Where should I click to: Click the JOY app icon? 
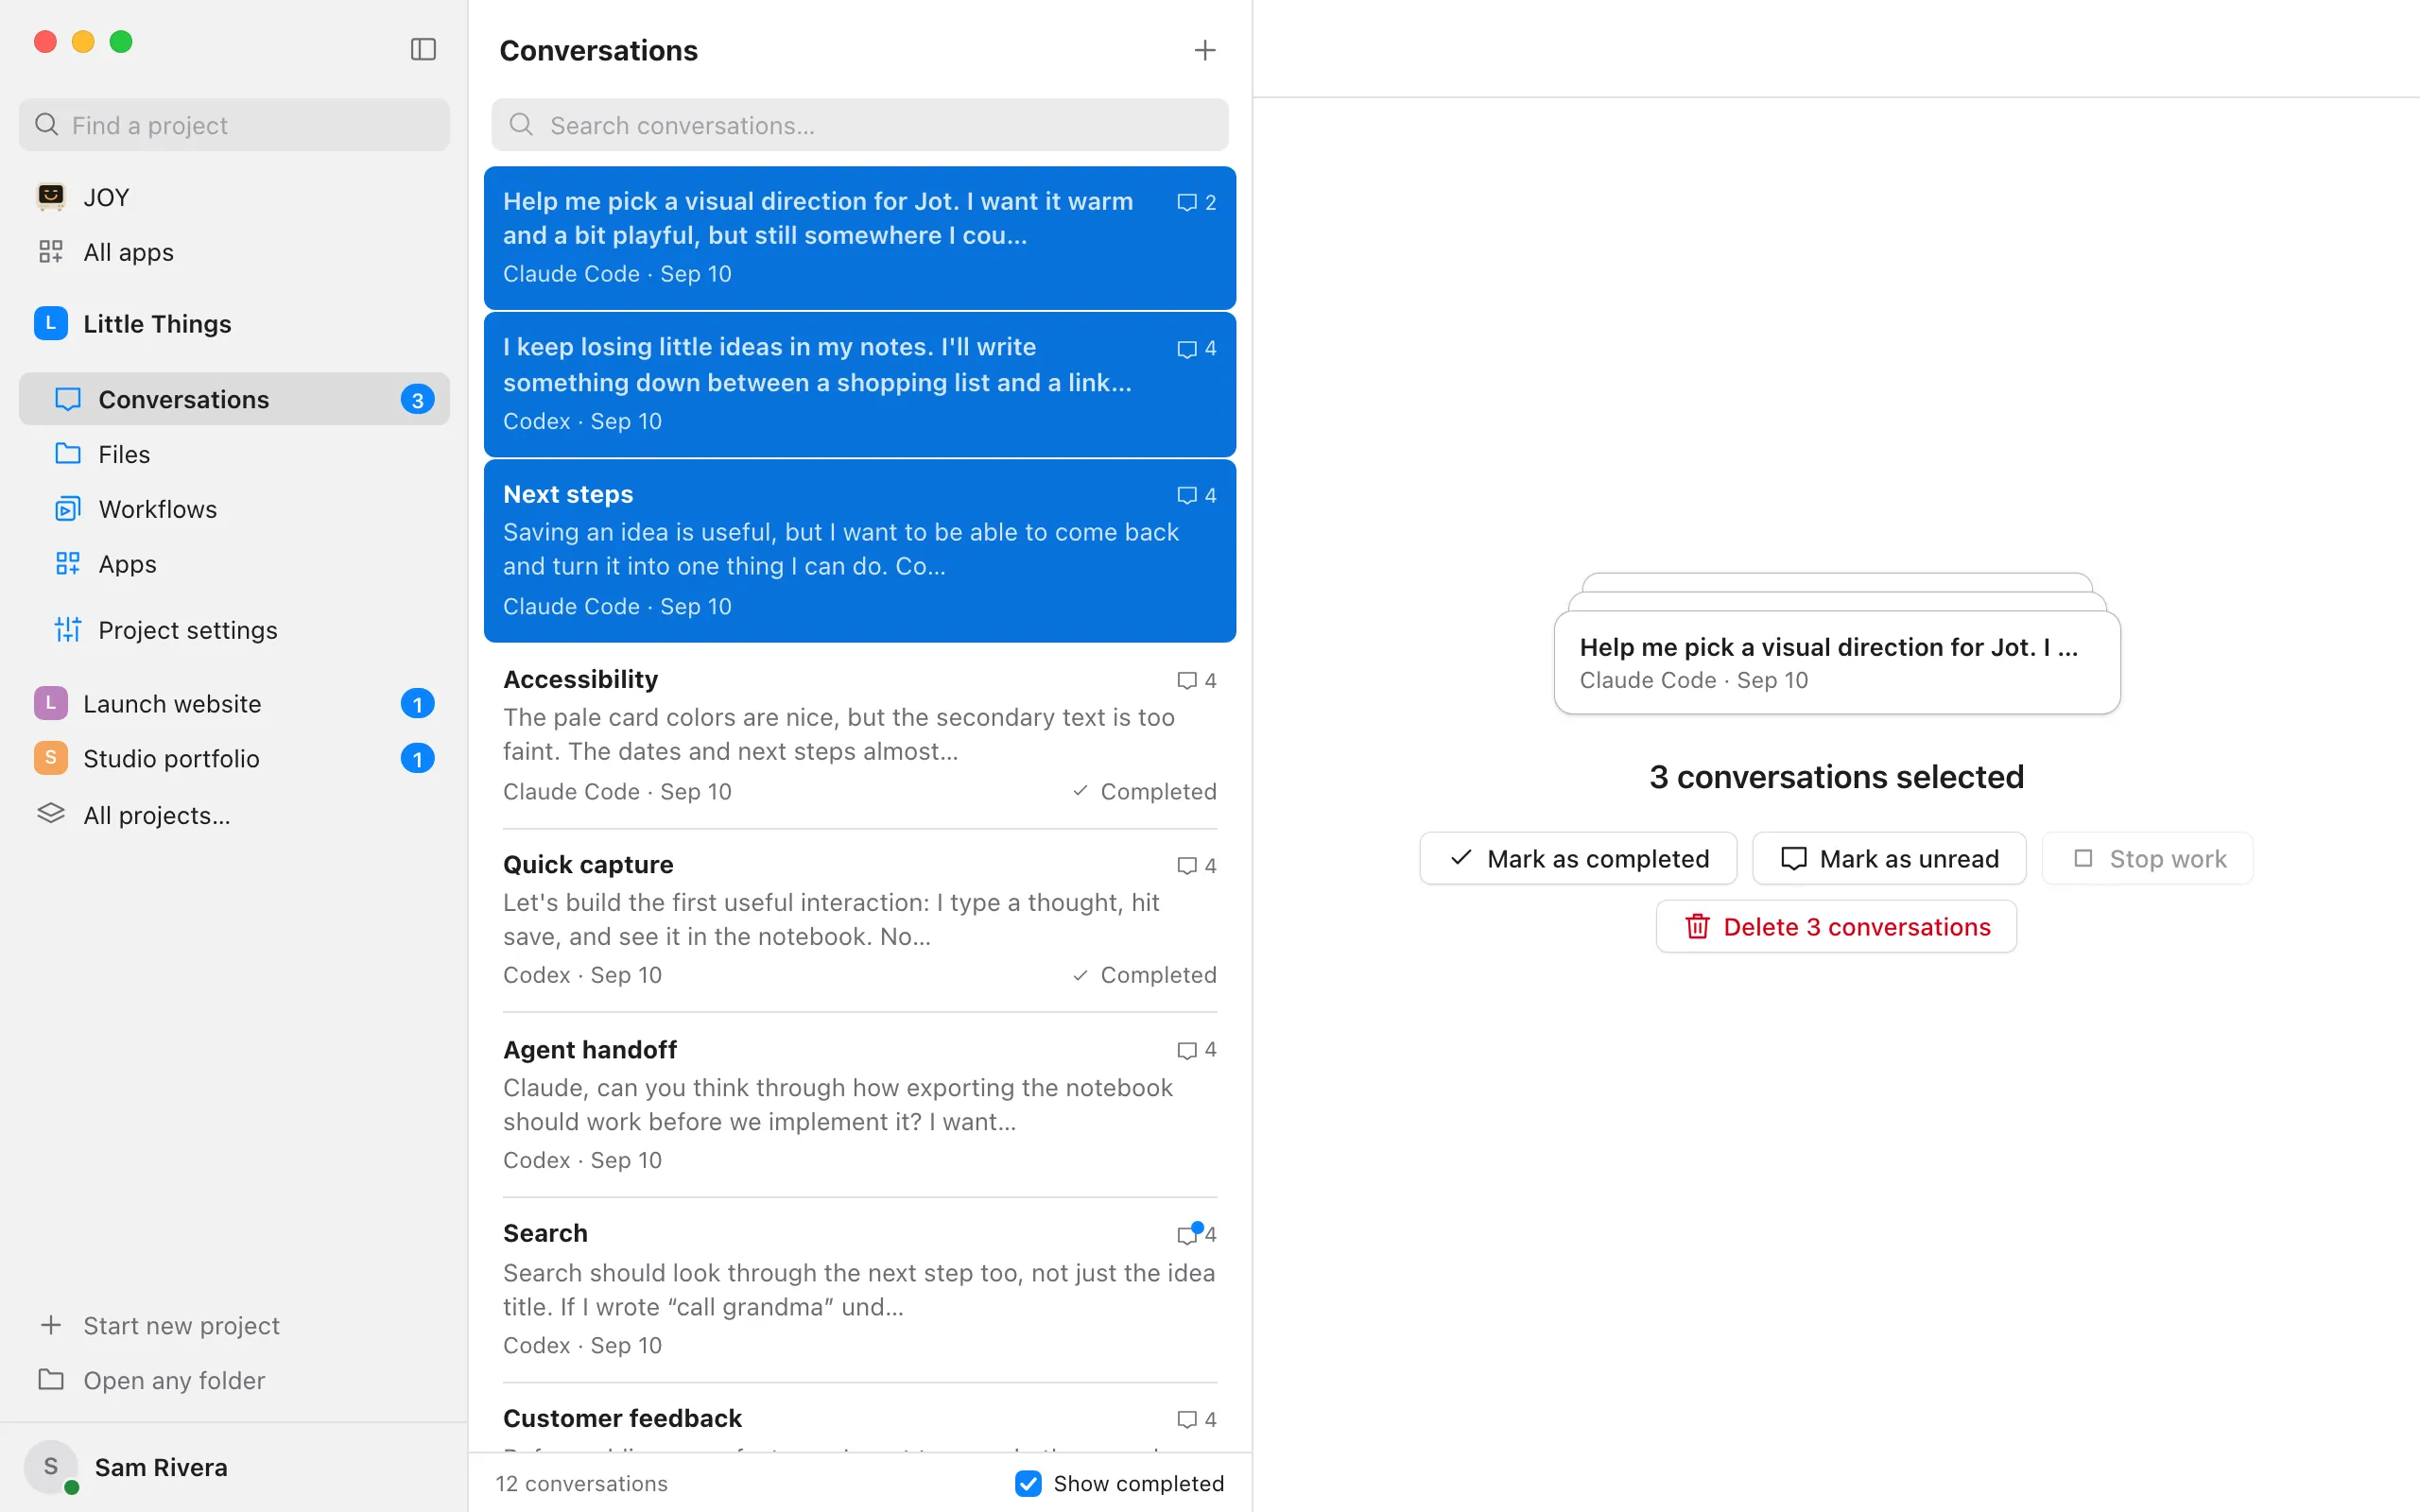51,197
